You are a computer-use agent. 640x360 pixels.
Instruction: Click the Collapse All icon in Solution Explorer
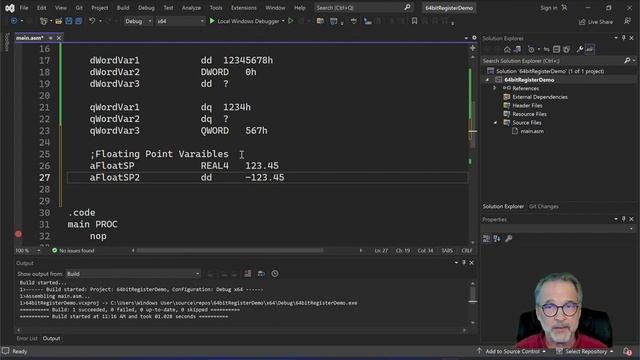click(x=556, y=49)
